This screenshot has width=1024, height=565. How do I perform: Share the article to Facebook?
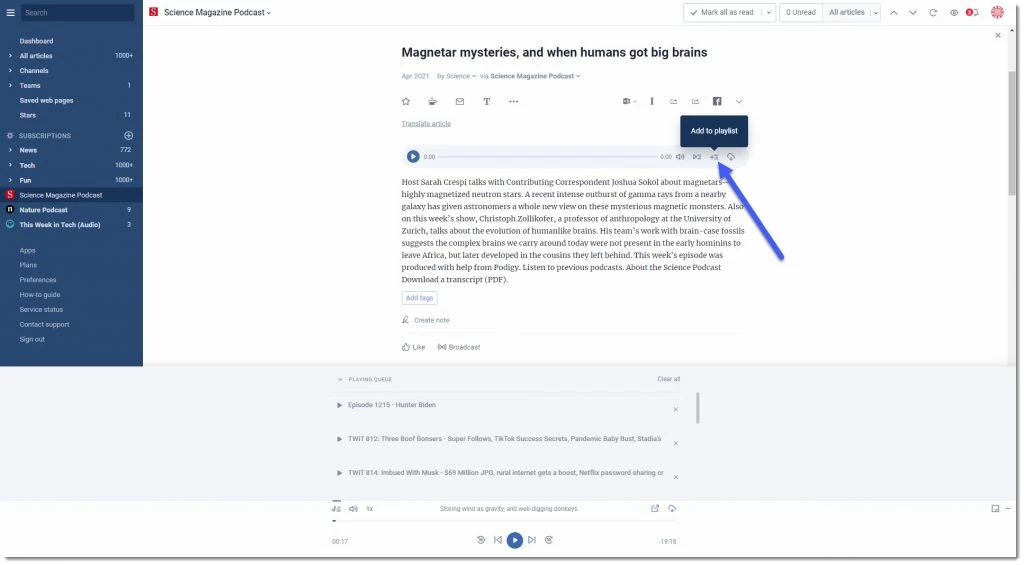pyautogui.click(x=717, y=101)
